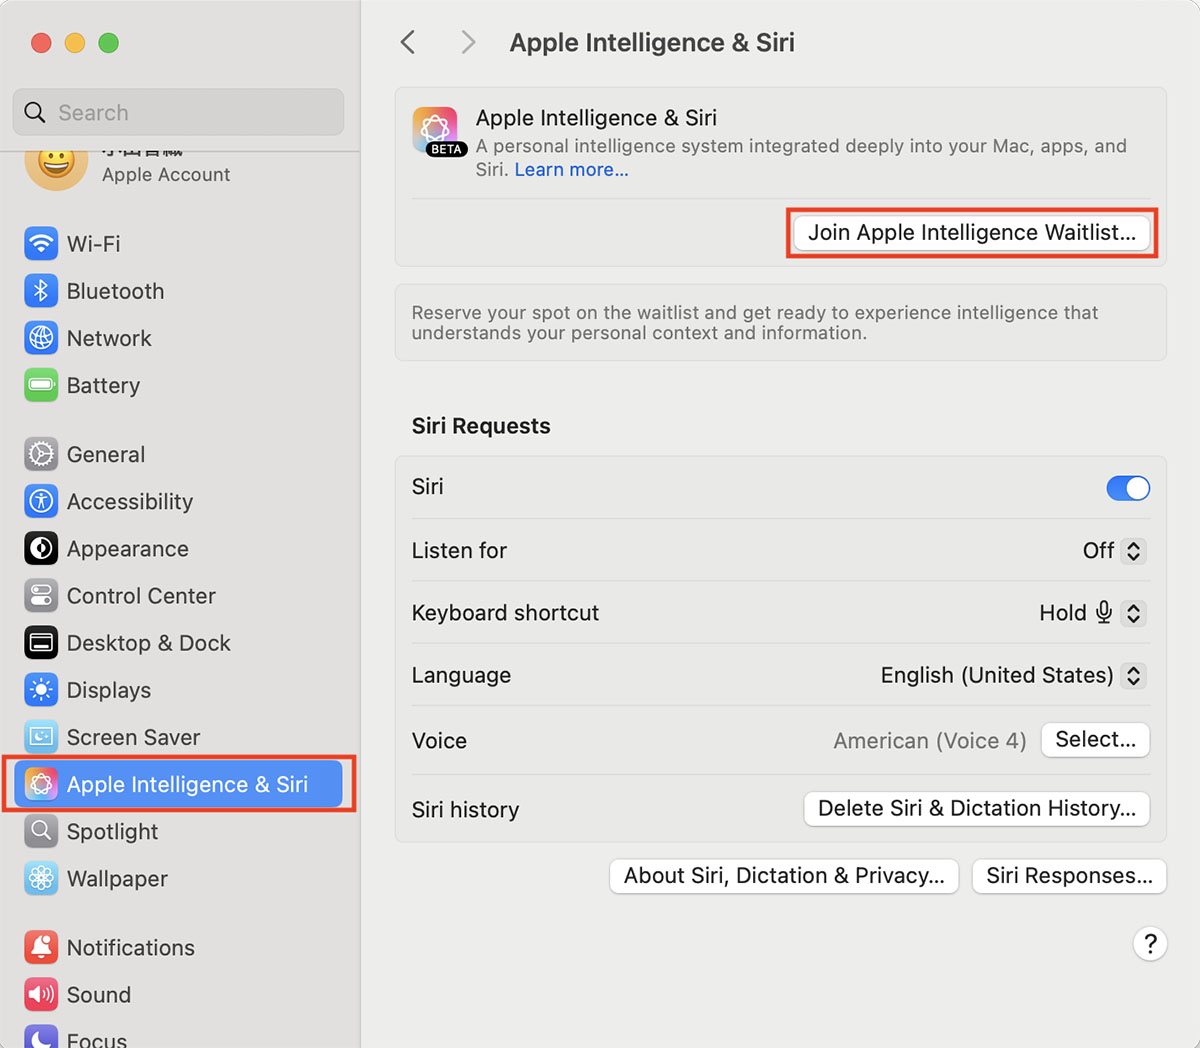Go back with the left chevron
Viewport: 1200px width, 1048px height.
tap(407, 42)
